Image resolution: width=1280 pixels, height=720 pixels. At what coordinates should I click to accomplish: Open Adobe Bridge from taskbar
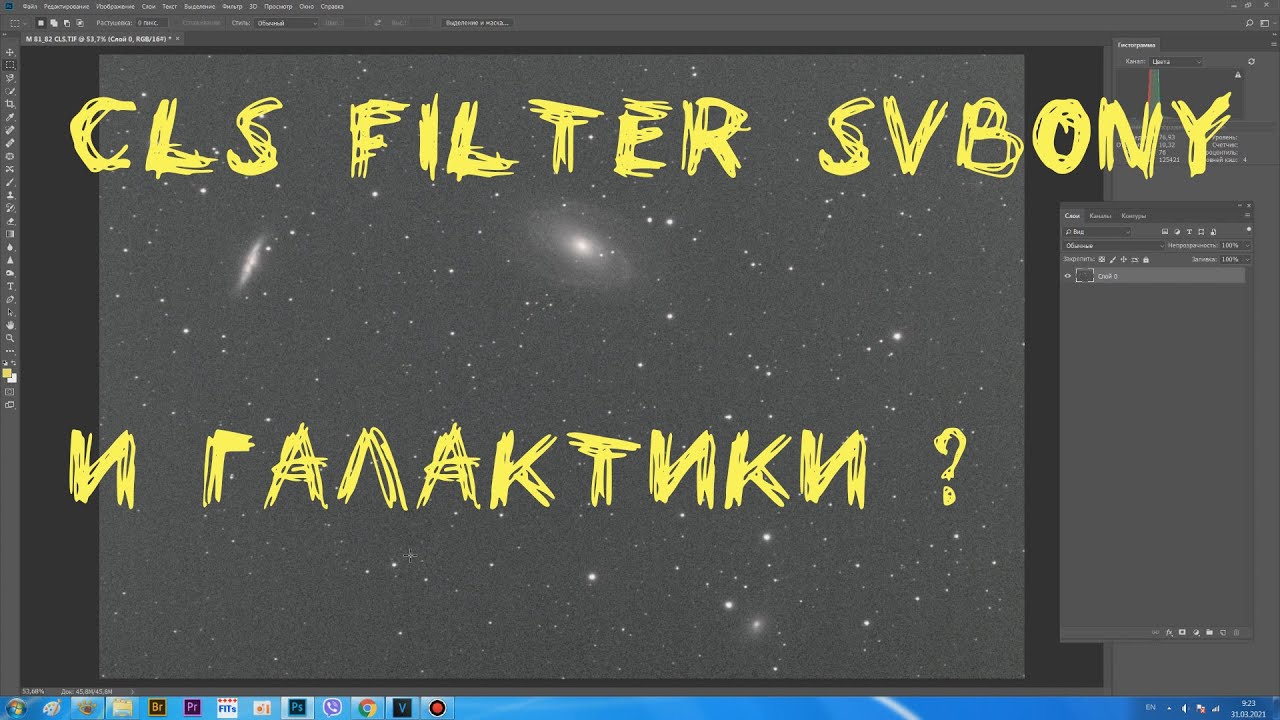pyautogui.click(x=157, y=707)
